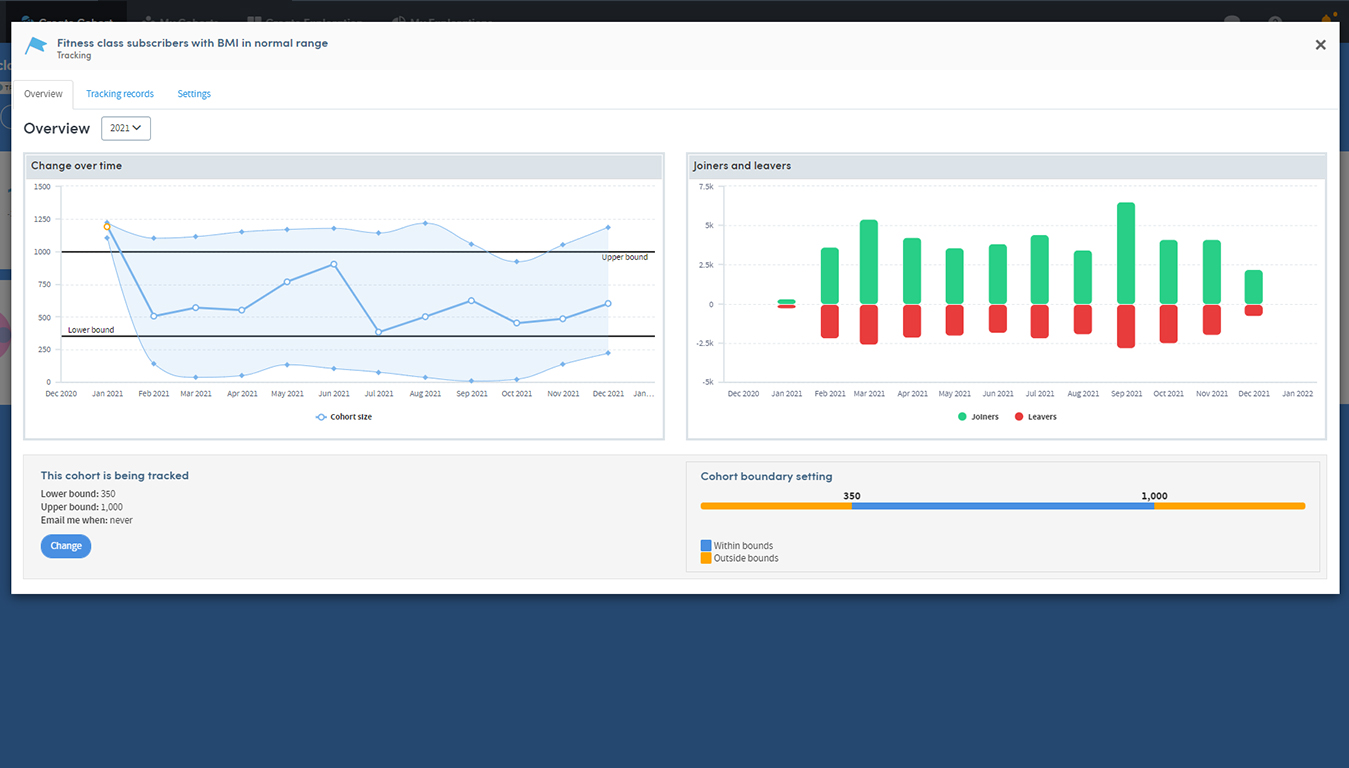The height and width of the screenshot is (768, 1349).
Task: Open the 2021 year dropdown
Action: (126, 128)
